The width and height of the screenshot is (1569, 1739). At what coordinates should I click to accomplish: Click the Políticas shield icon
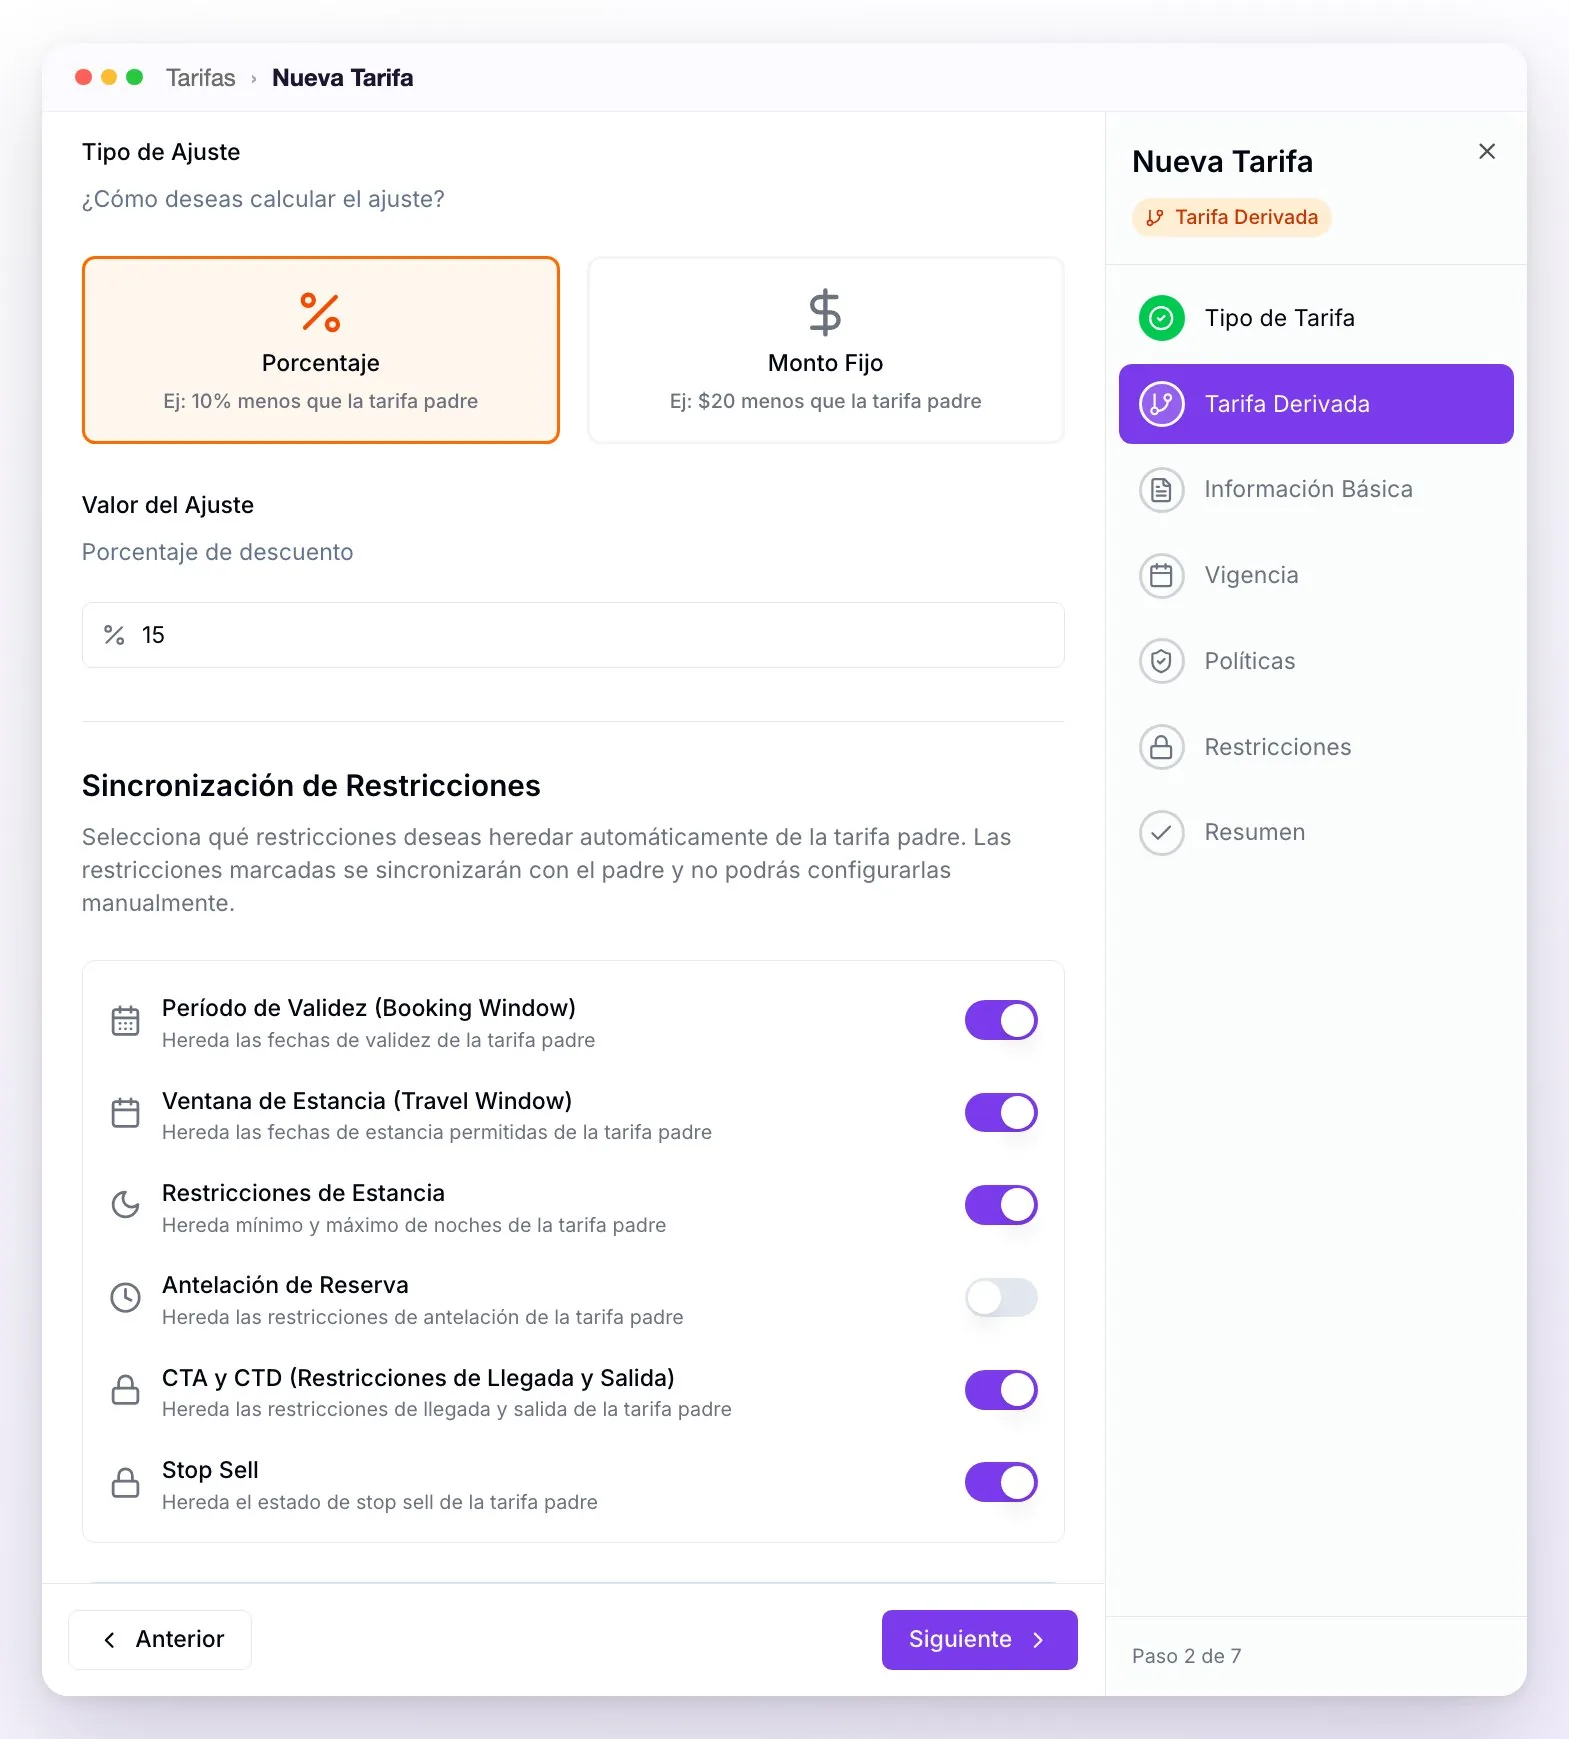[1161, 661]
